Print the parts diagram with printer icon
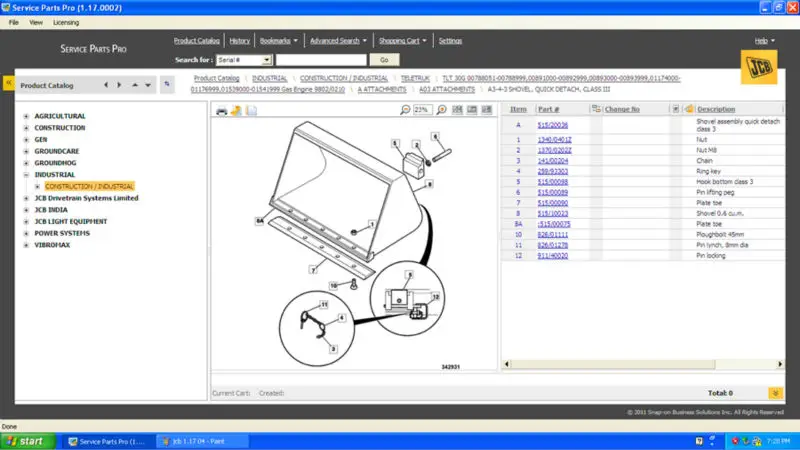The height and width of the screenshot is (450, 800). pos(221,110)
